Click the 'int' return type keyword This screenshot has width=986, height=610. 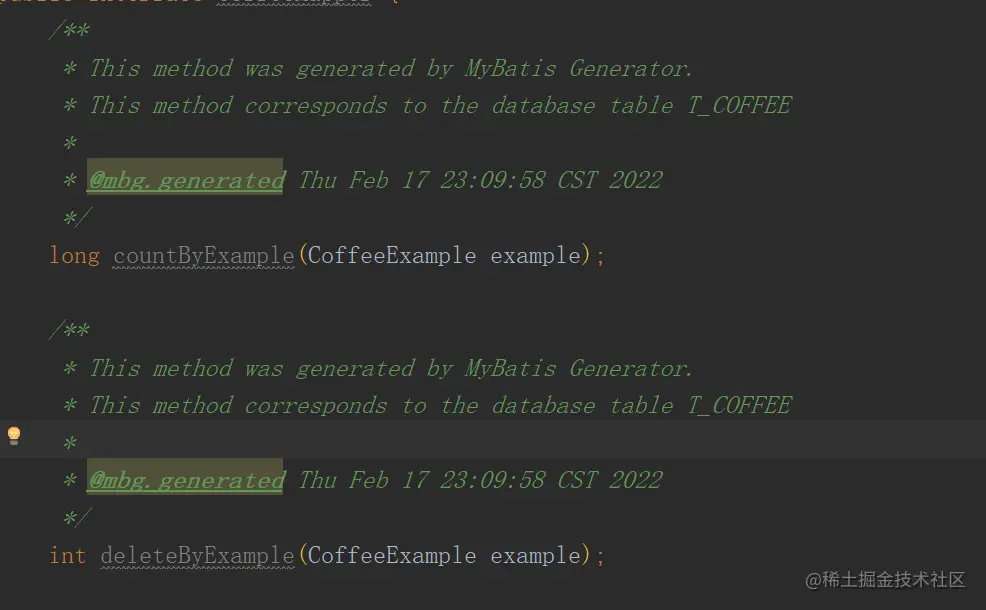point(68,555)
